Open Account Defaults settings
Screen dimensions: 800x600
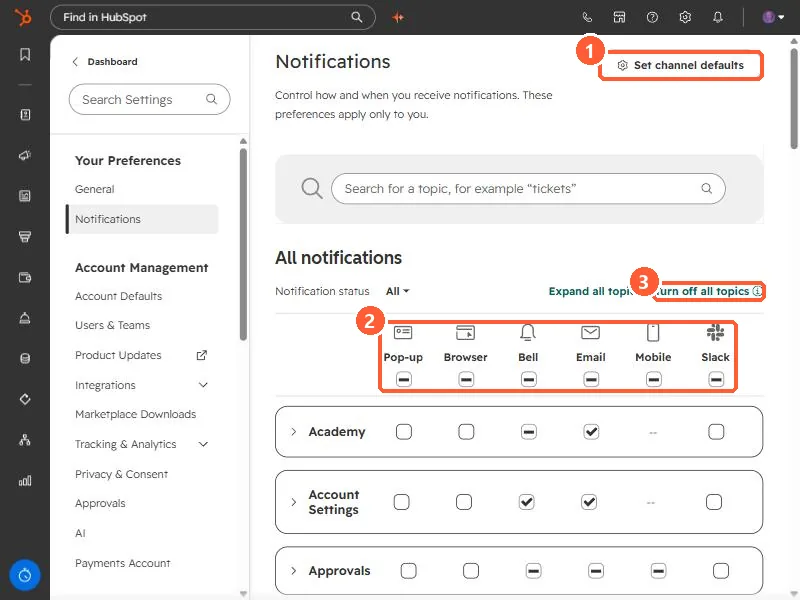(x=118, y=296)
